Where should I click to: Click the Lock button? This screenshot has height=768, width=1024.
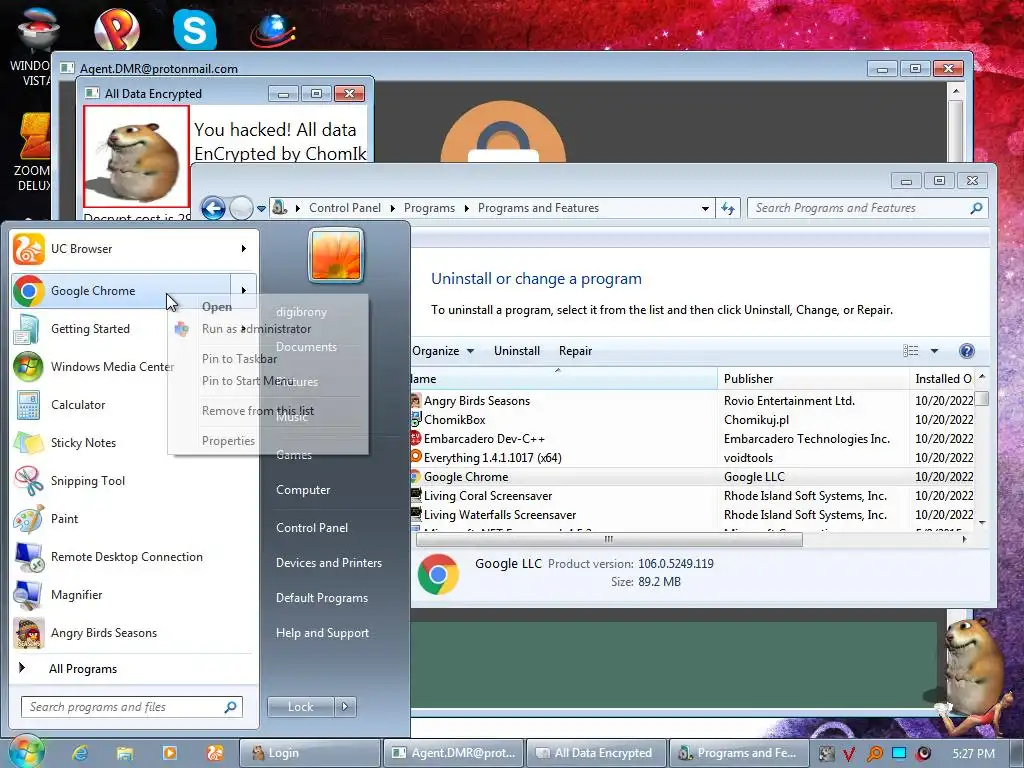tap(300, 707)
